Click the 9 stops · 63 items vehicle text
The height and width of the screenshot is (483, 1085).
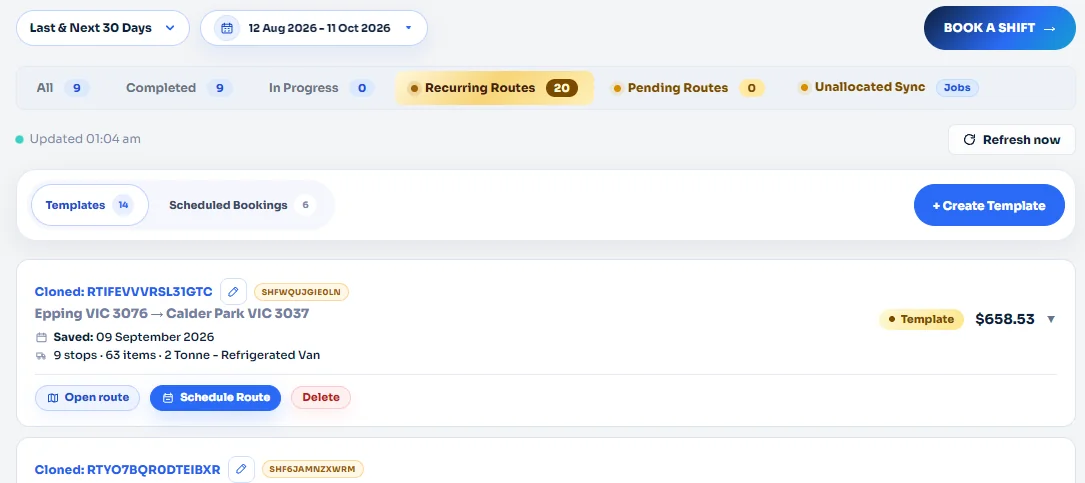coord(187,356)
